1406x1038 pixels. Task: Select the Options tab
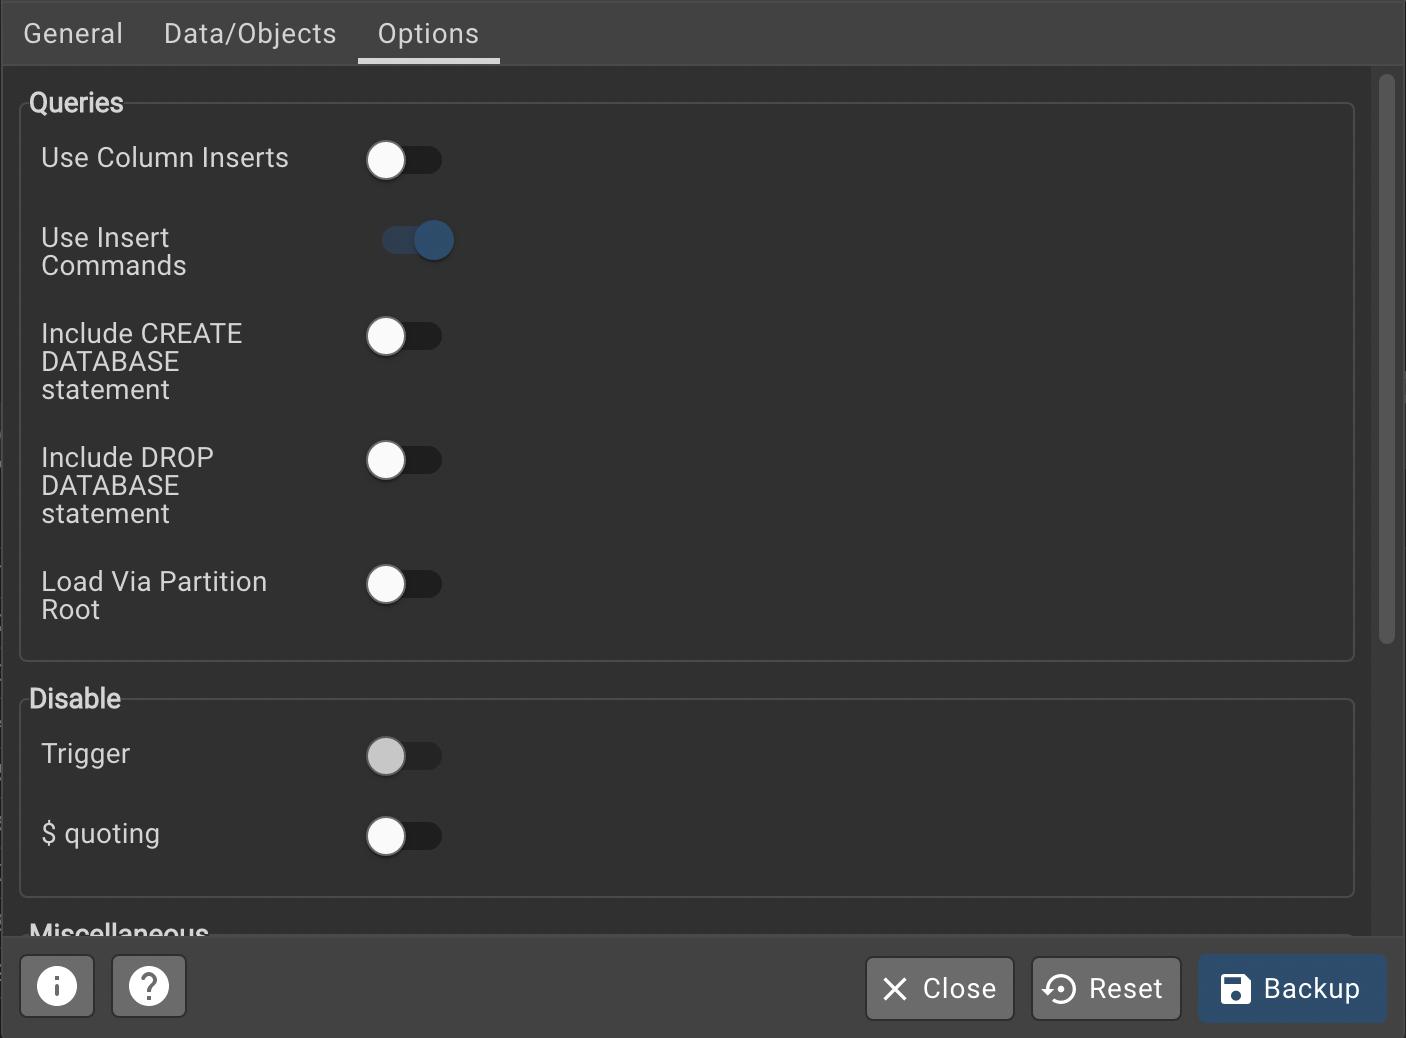[x=428, y=33]
